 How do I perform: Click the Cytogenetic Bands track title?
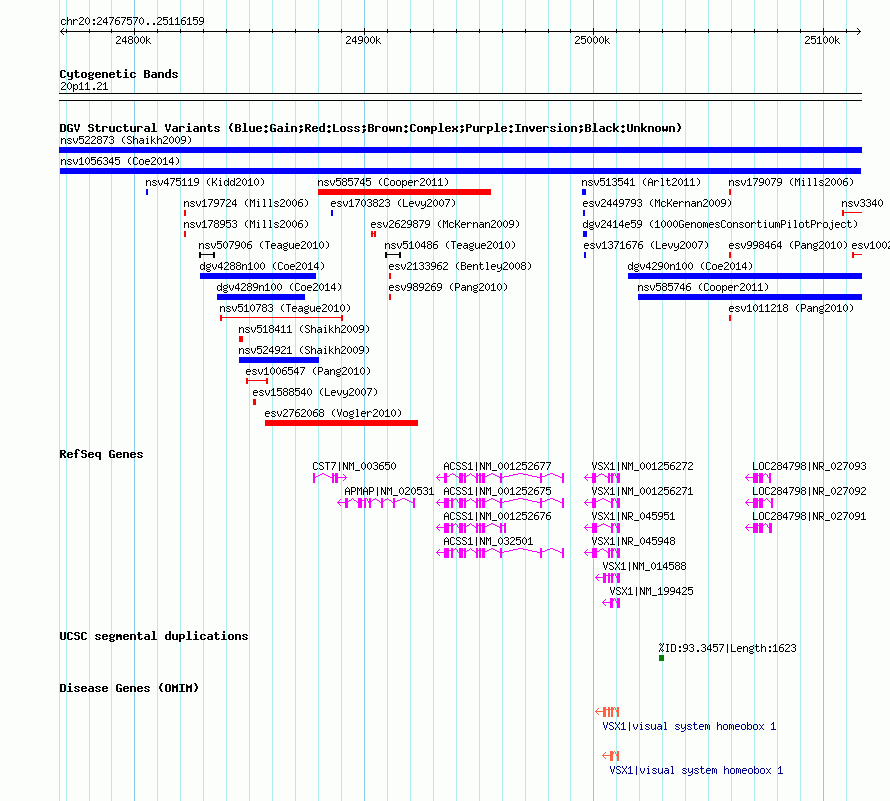(119, 74)
